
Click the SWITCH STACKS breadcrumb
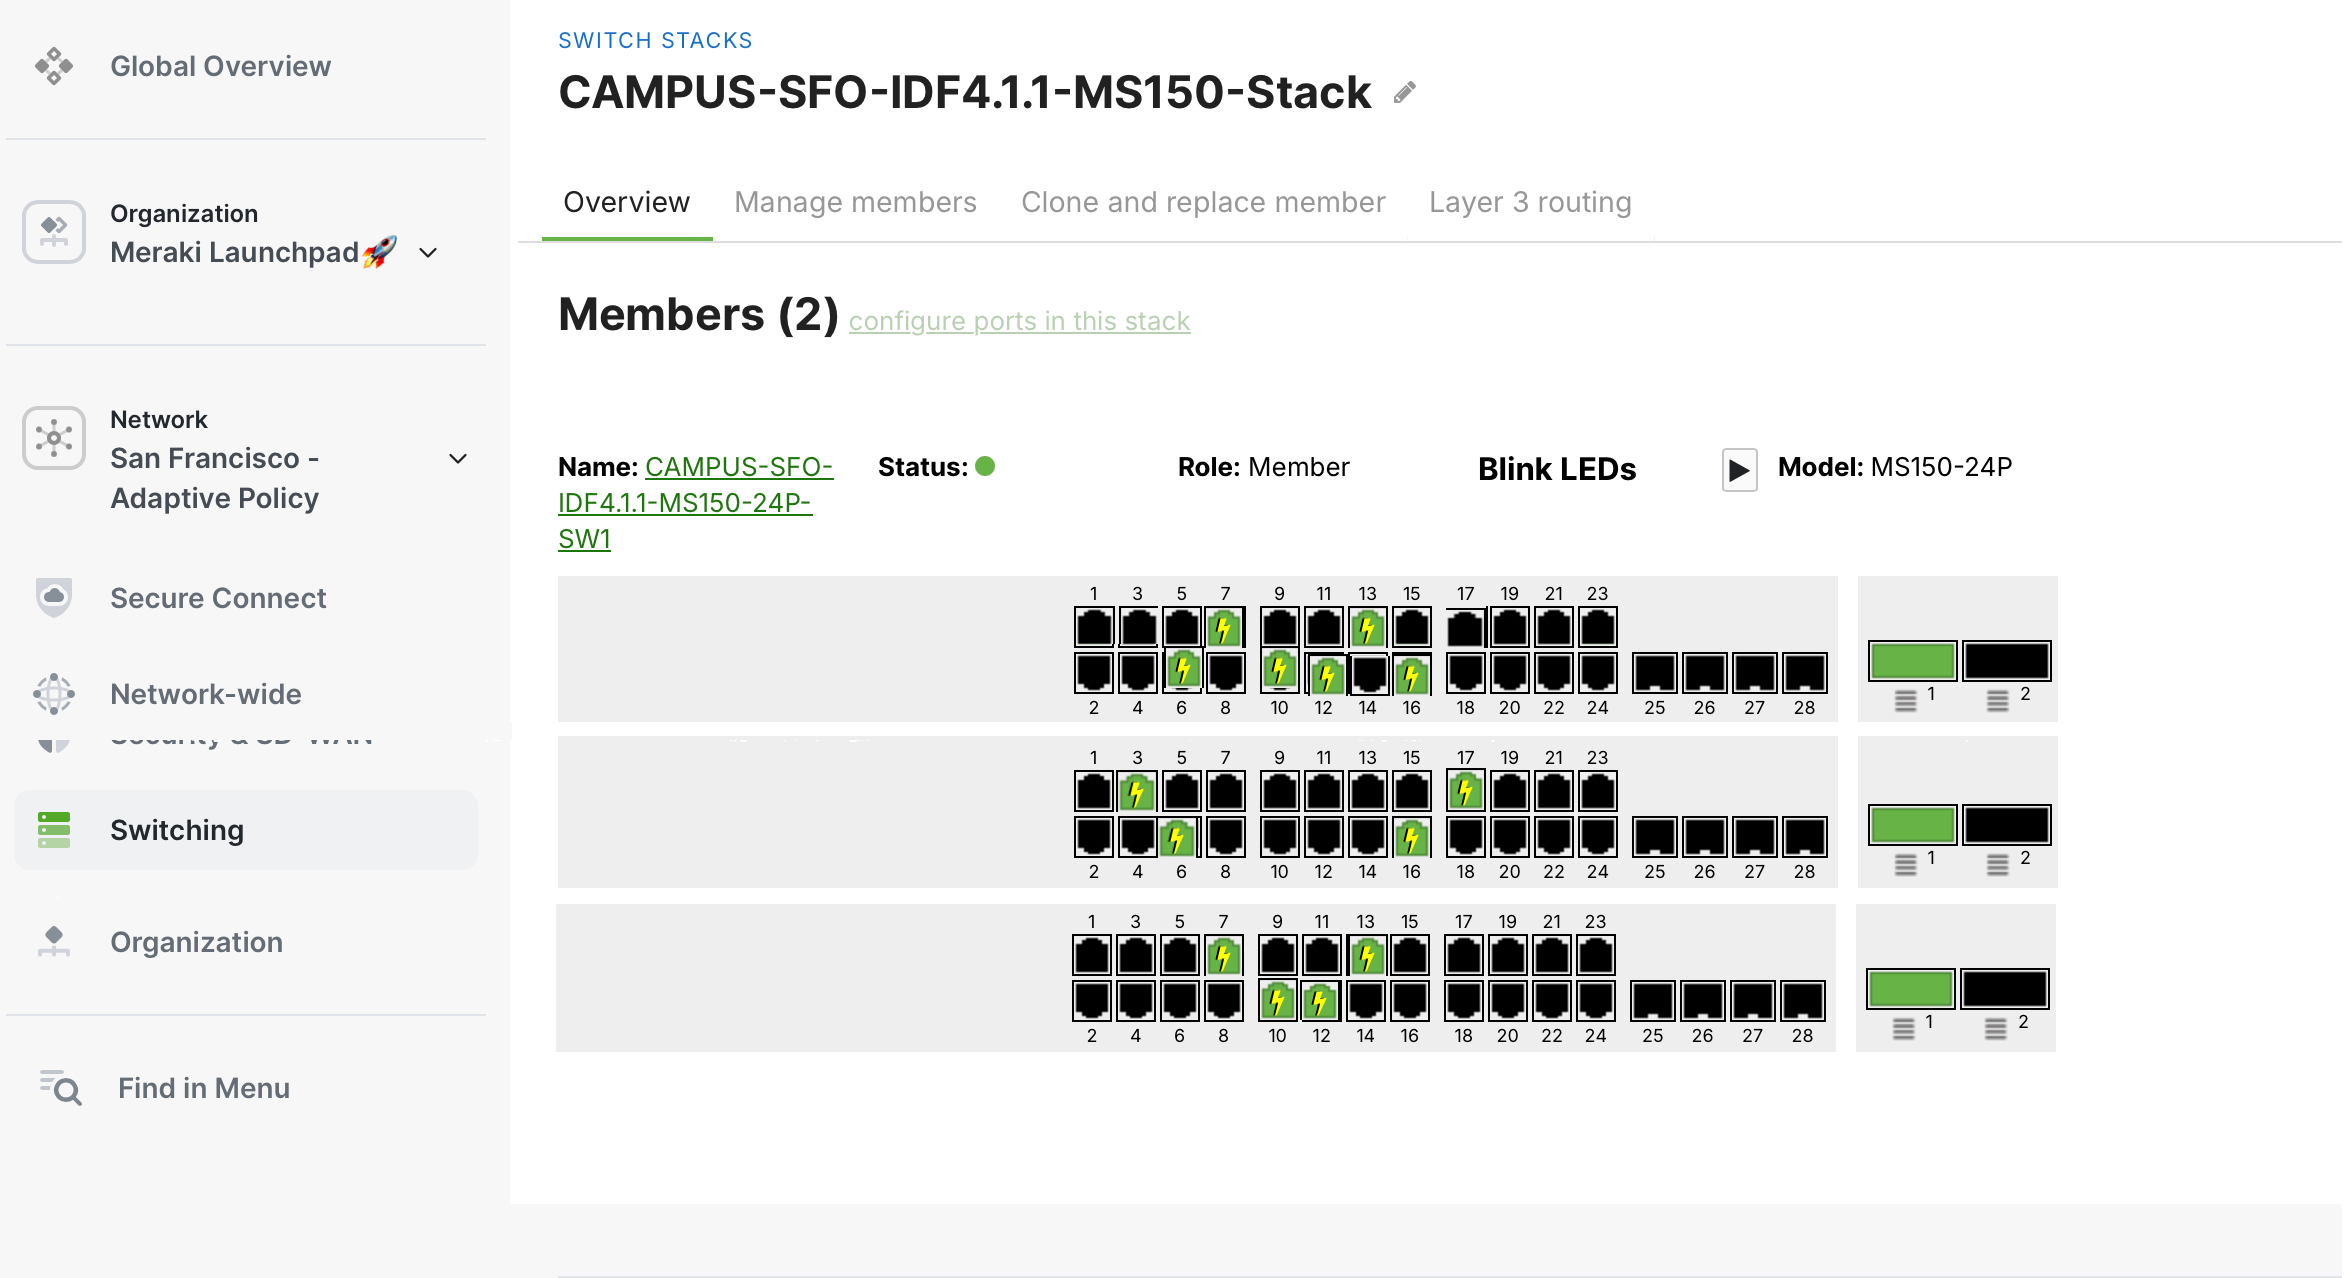(x=655, y=40)
